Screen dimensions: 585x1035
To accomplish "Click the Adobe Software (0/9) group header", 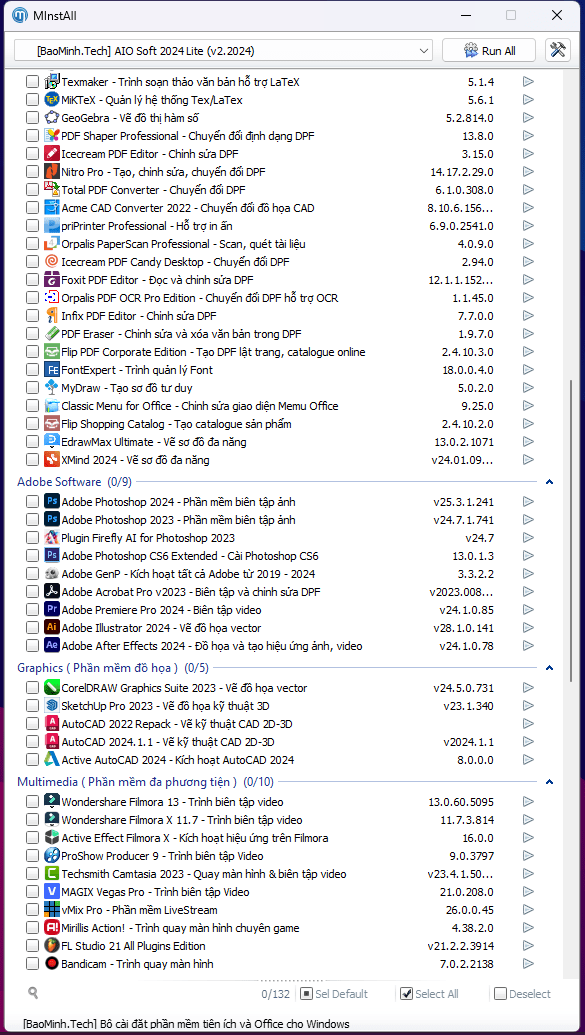I will 75,482.
